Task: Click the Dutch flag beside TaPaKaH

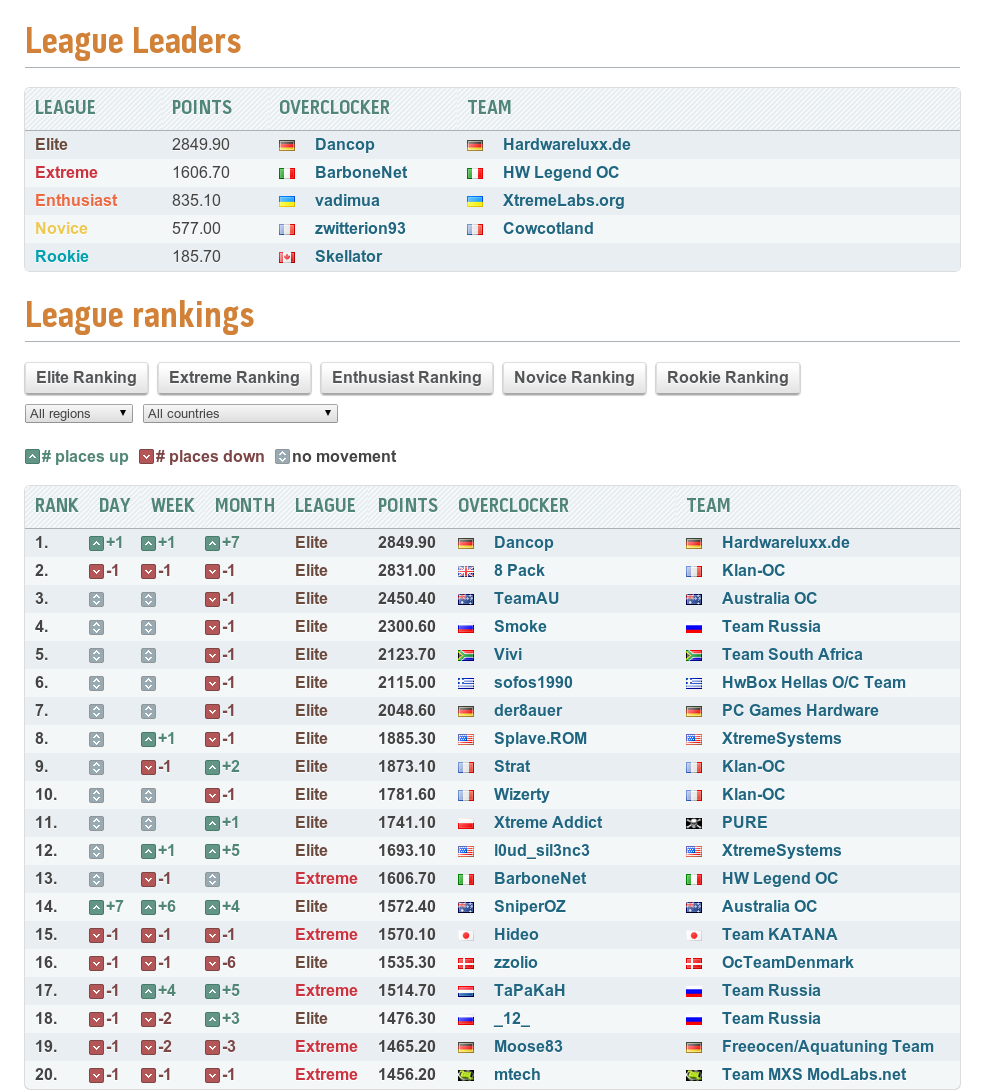Action: coord(466,992)
